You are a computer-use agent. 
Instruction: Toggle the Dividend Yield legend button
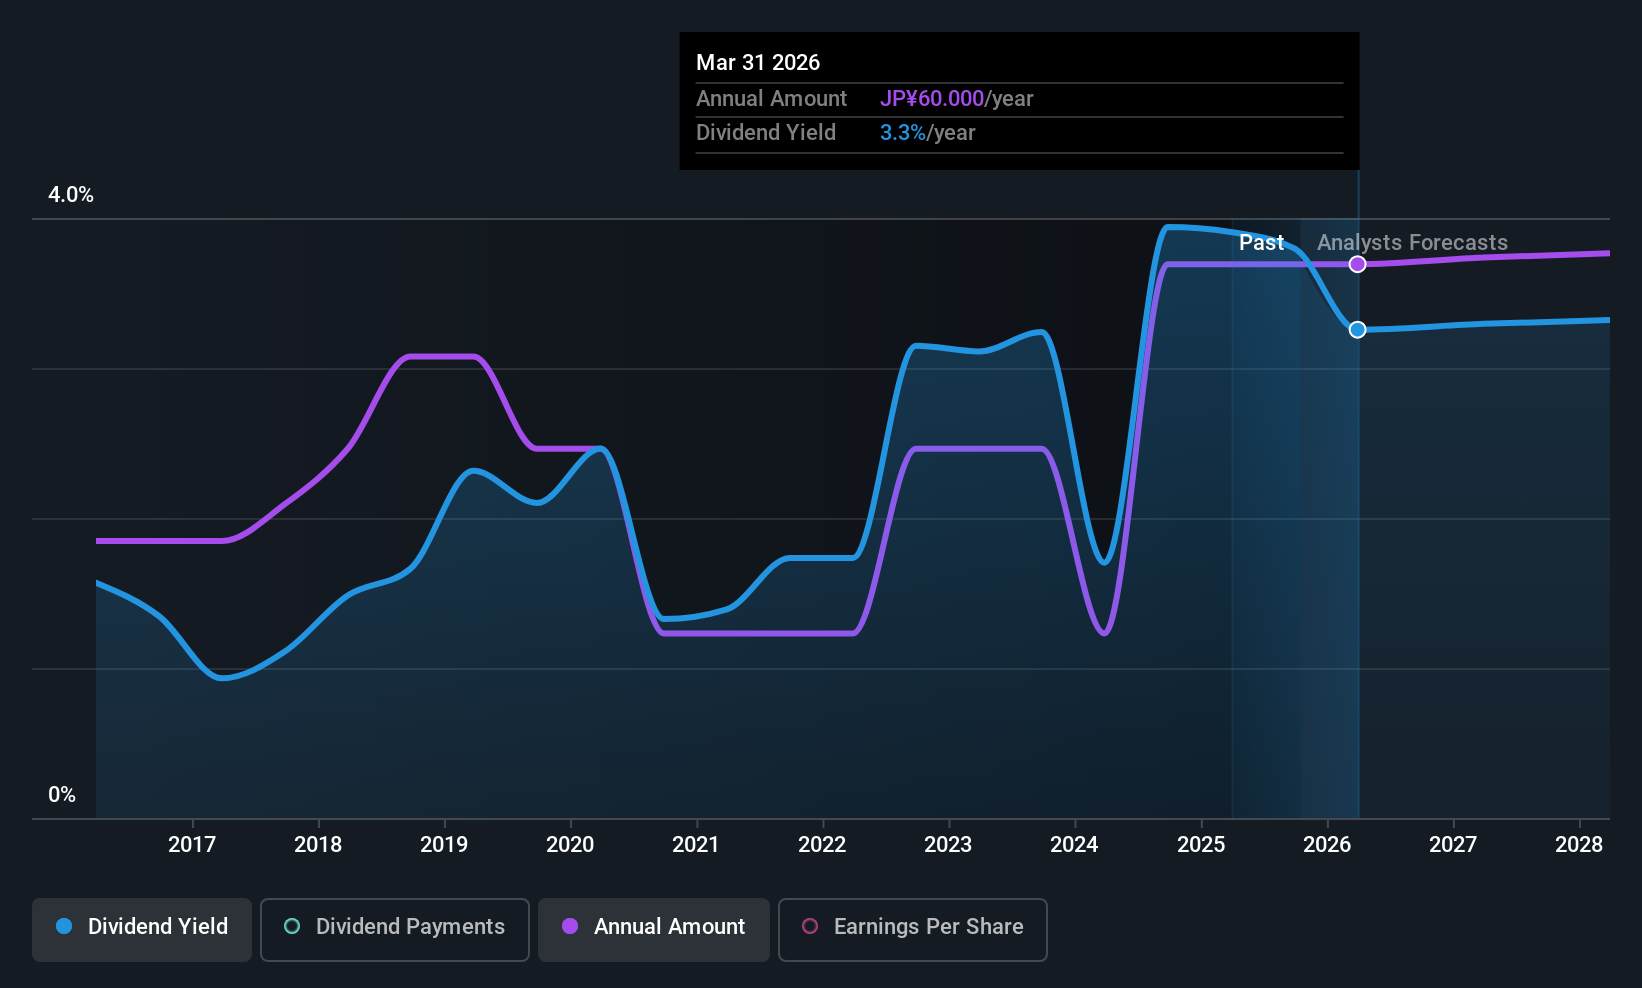[142, 929]
